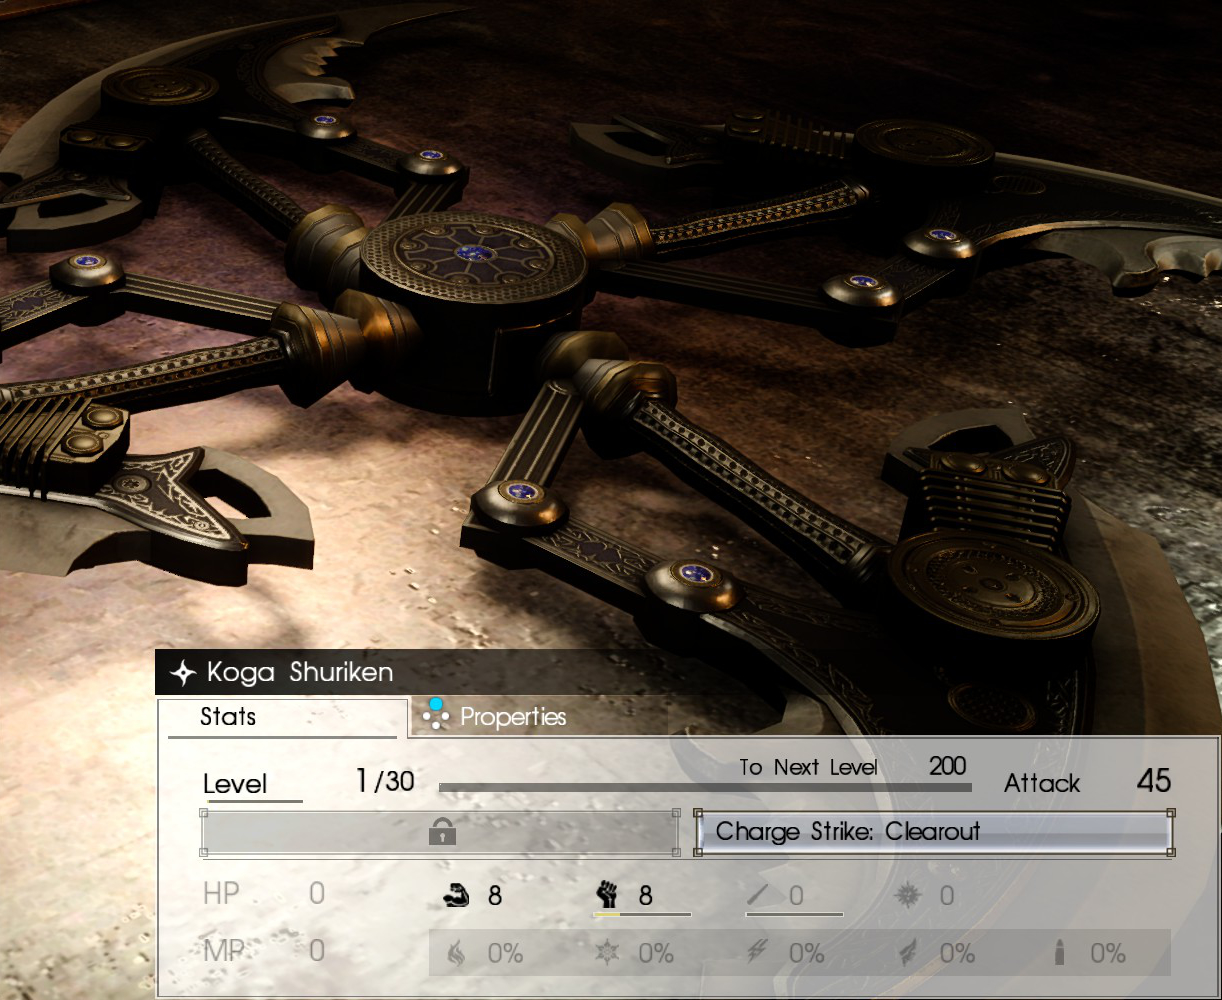Click the 1/30 level value
The height and width of the screenshot is (1000, 1222).
[385, 781]
